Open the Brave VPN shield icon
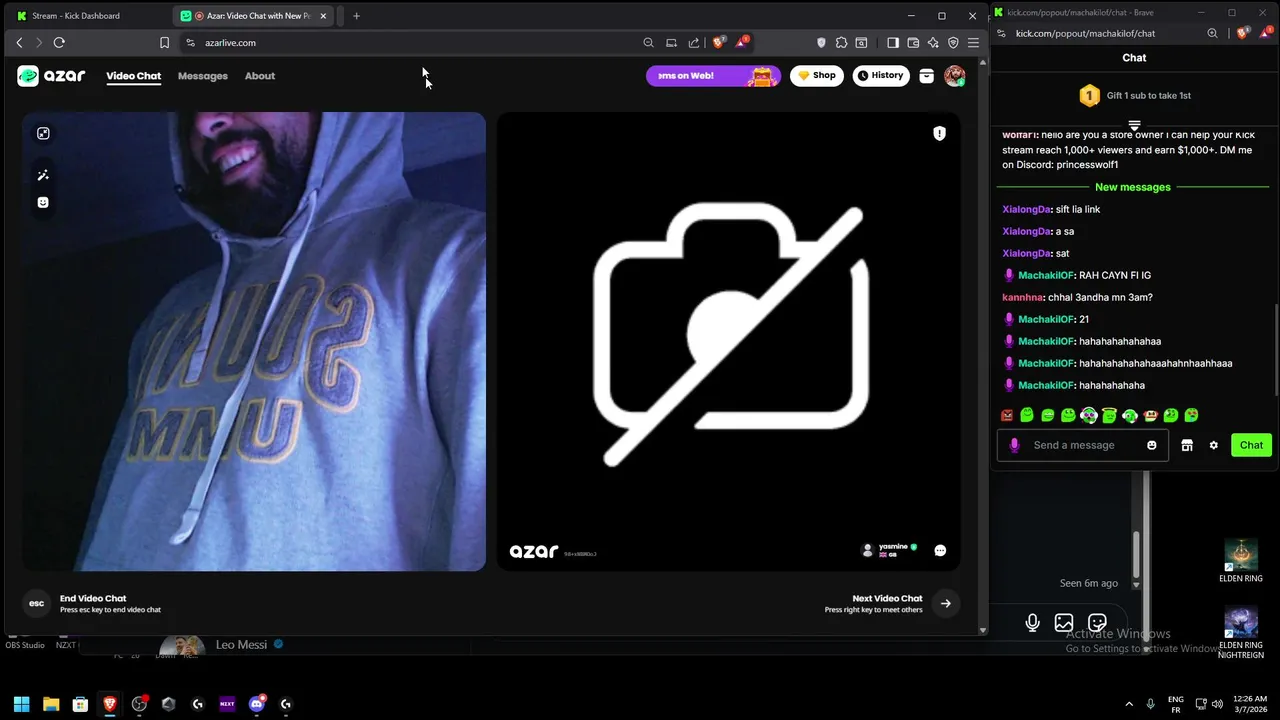 pos(953,43)
